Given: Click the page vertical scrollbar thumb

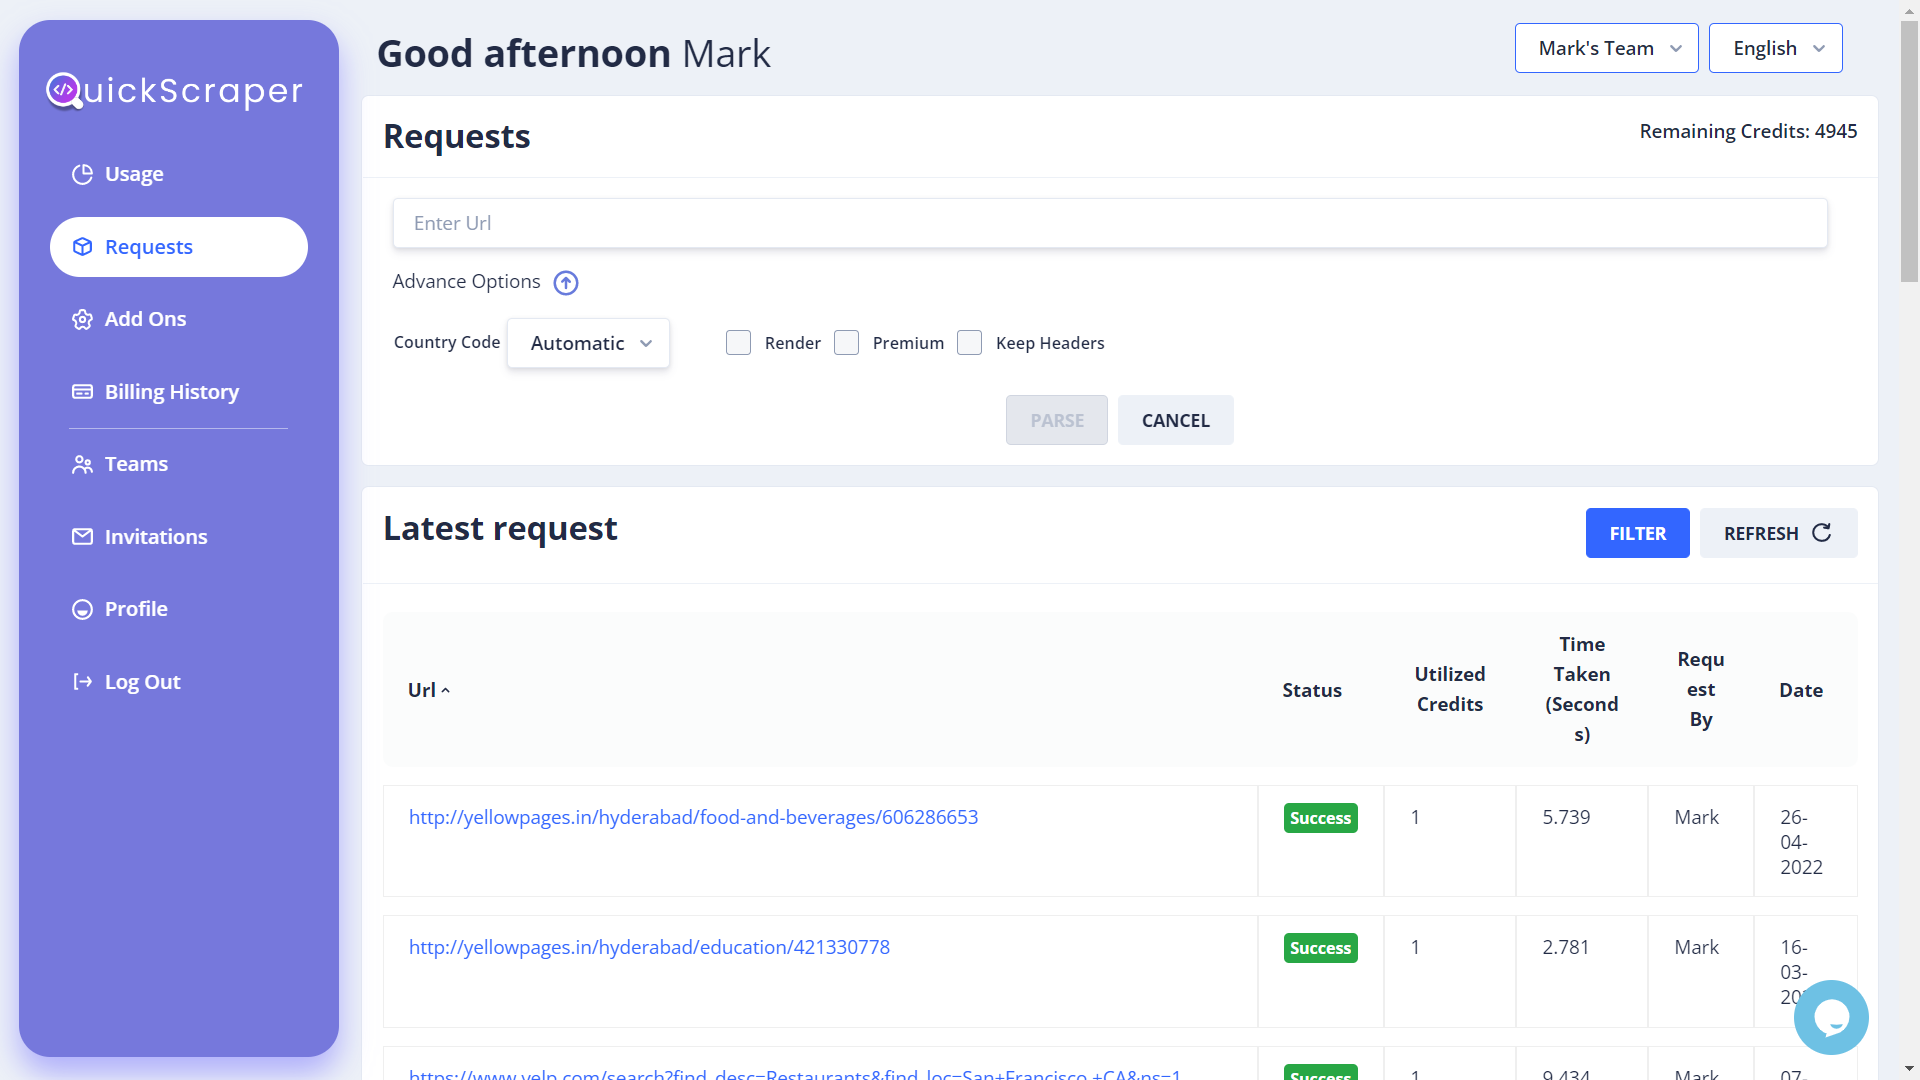Looking at the screenshot, I should 1909,152.
